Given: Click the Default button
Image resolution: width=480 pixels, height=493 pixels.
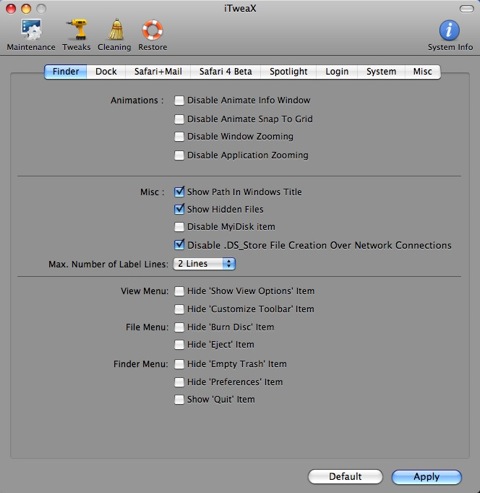Looking at the screenshot, I should click(x=345, y=477).
